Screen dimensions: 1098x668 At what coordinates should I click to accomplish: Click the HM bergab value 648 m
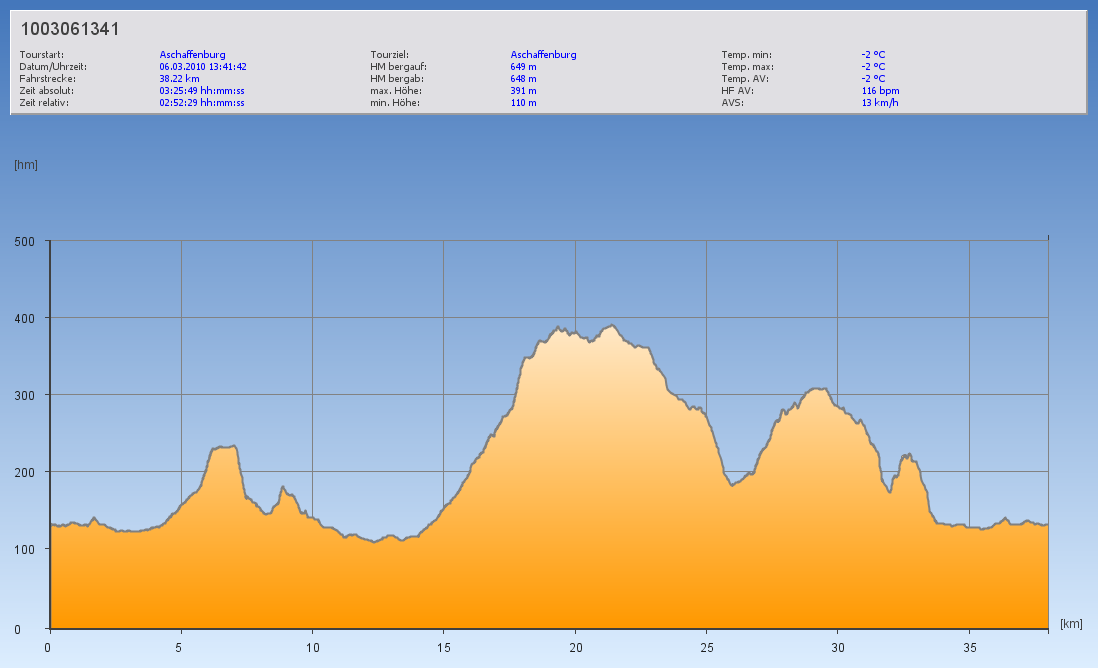pos(523,78)
